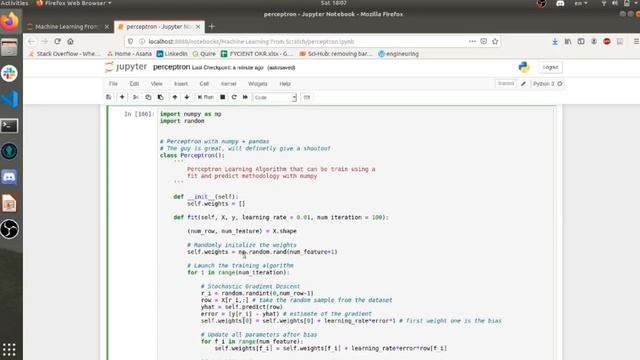Open Visual Studio Code from the dock

coord(9,99)
